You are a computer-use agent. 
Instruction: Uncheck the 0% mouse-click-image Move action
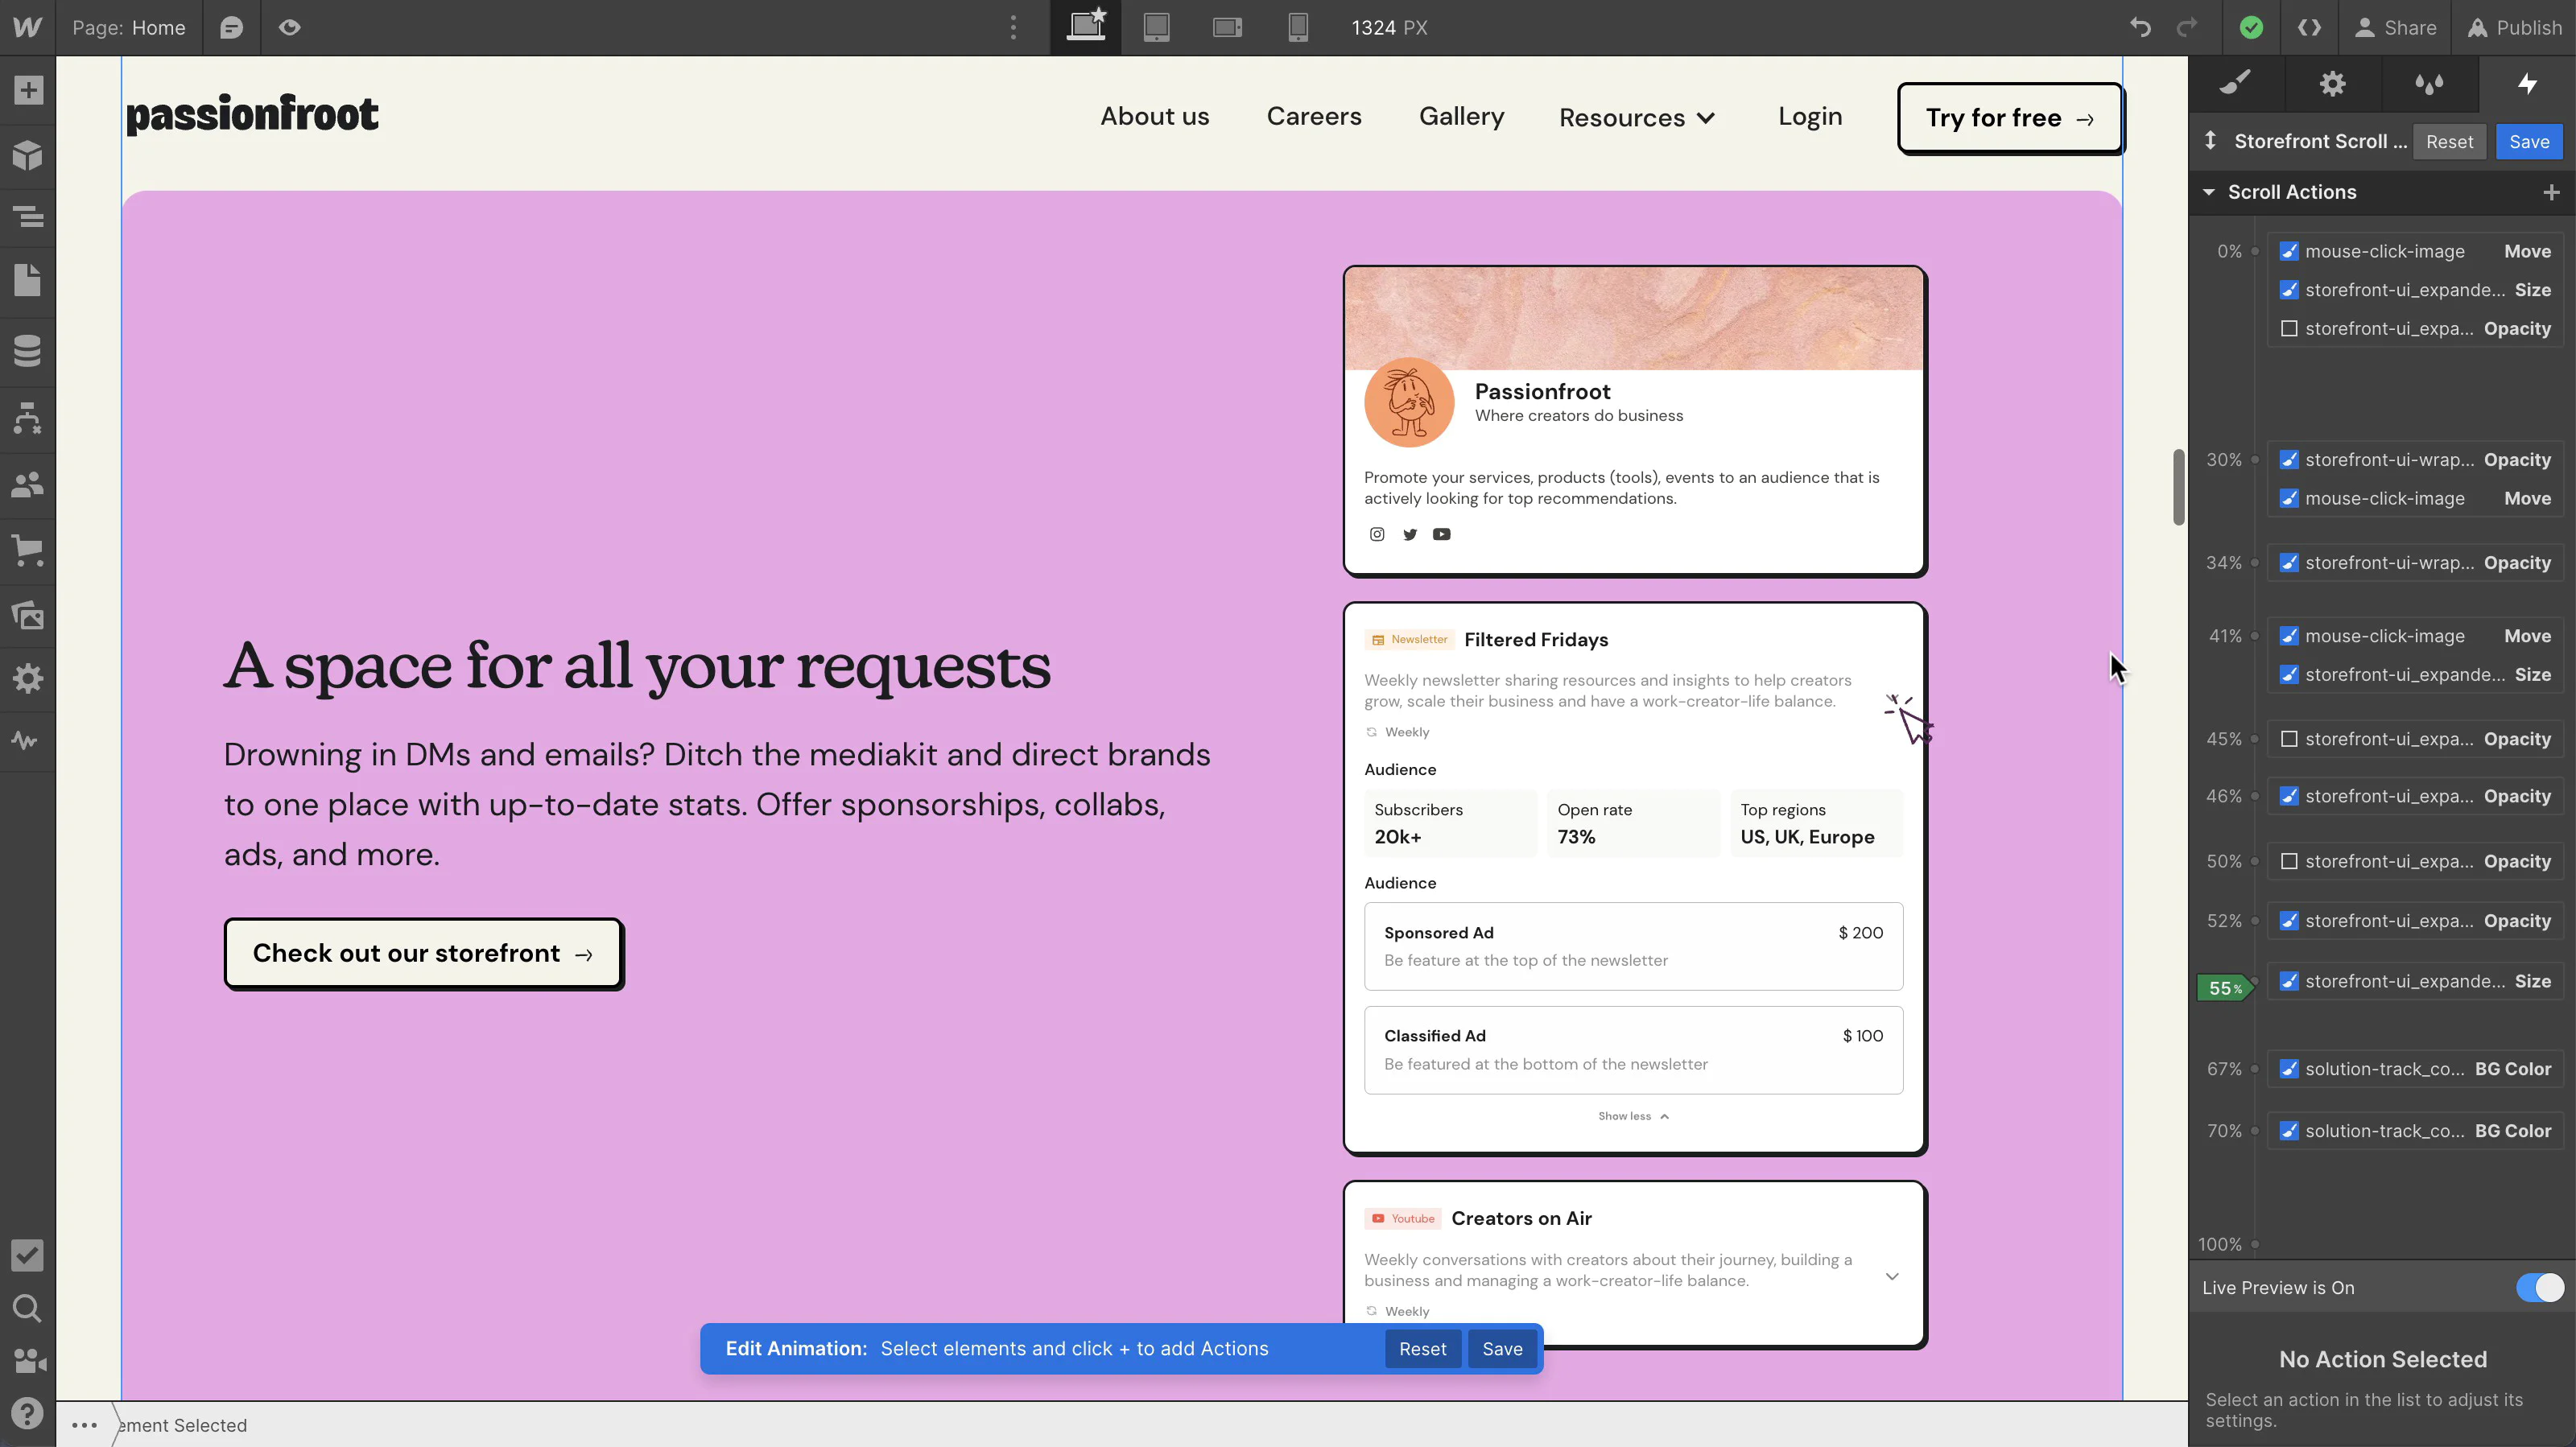tap(2289, 252)
